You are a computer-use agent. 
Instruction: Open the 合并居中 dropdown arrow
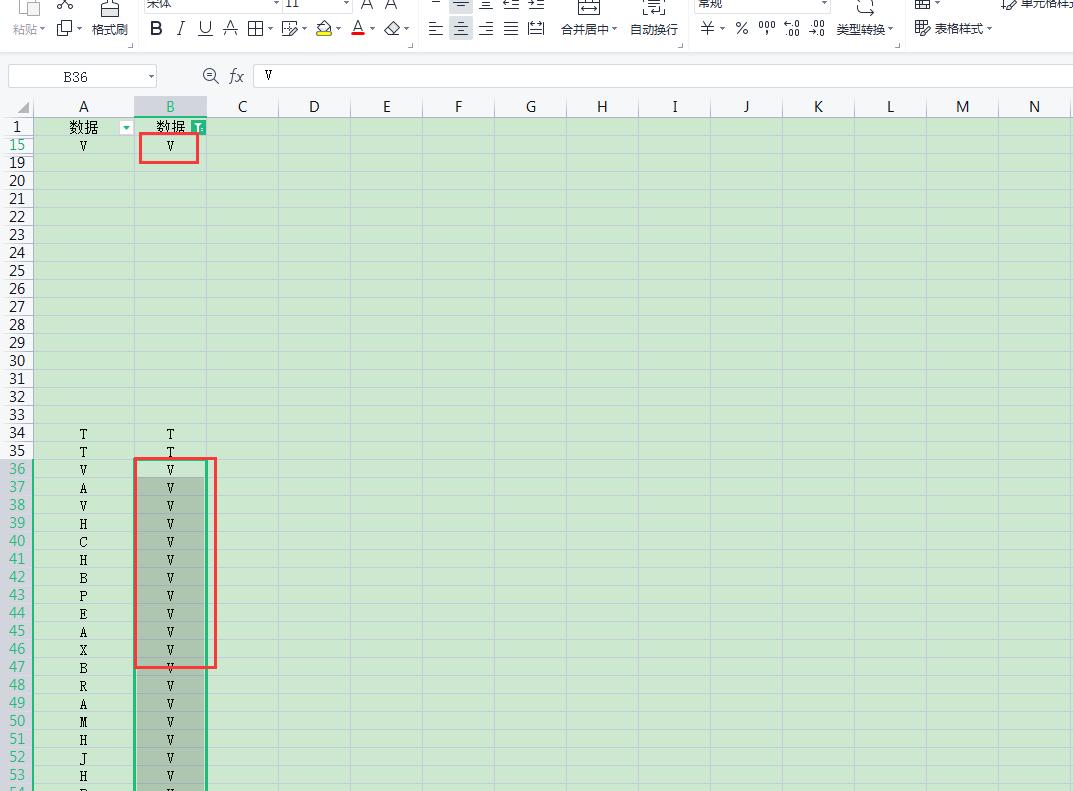click(x=614, y=29)
